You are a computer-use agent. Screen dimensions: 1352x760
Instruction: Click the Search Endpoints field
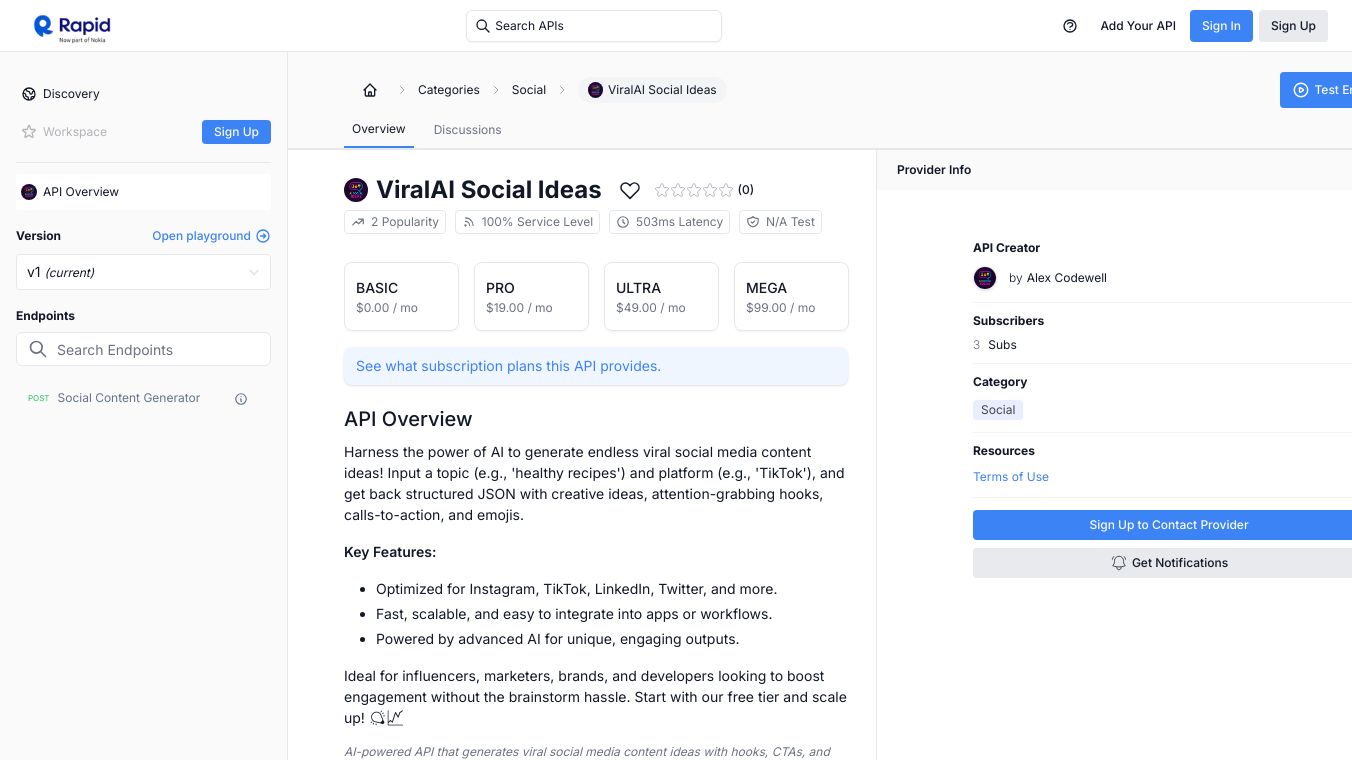143,350
